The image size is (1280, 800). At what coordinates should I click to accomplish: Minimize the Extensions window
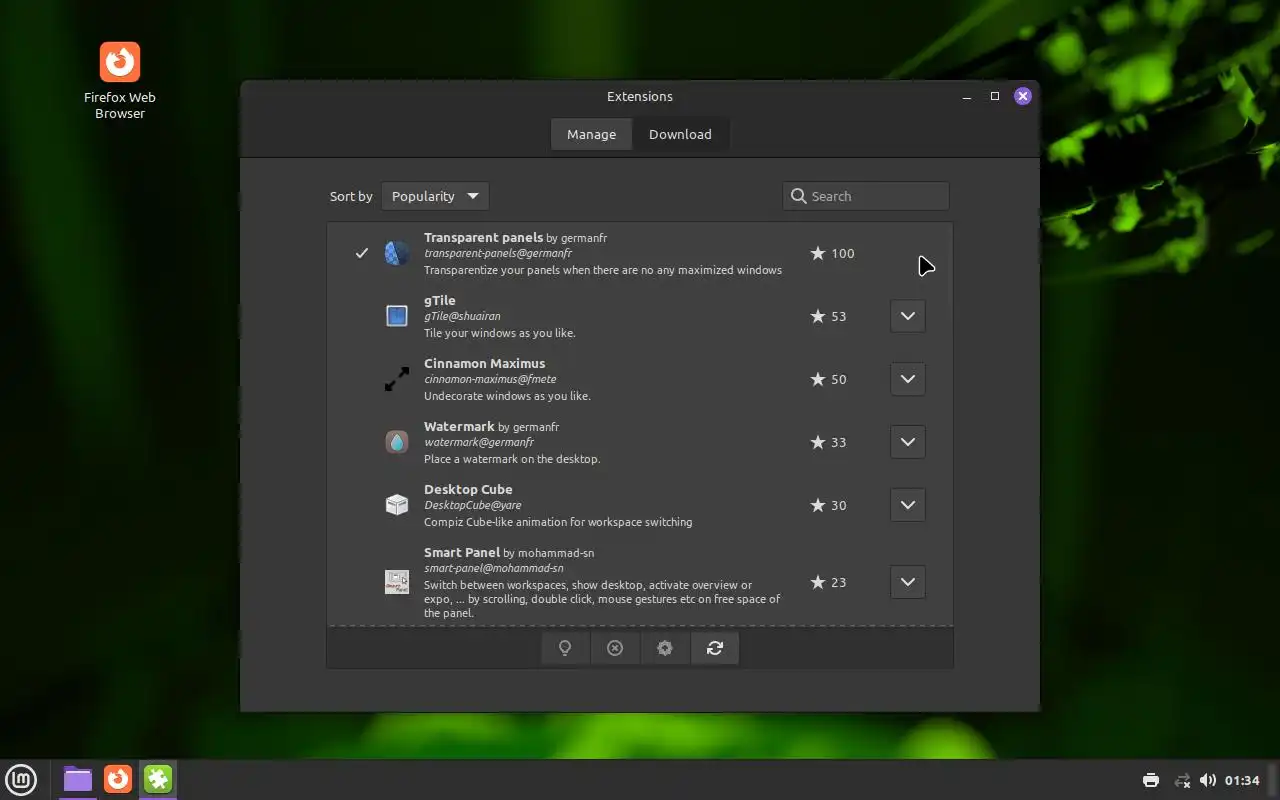(x=967, y=97)
